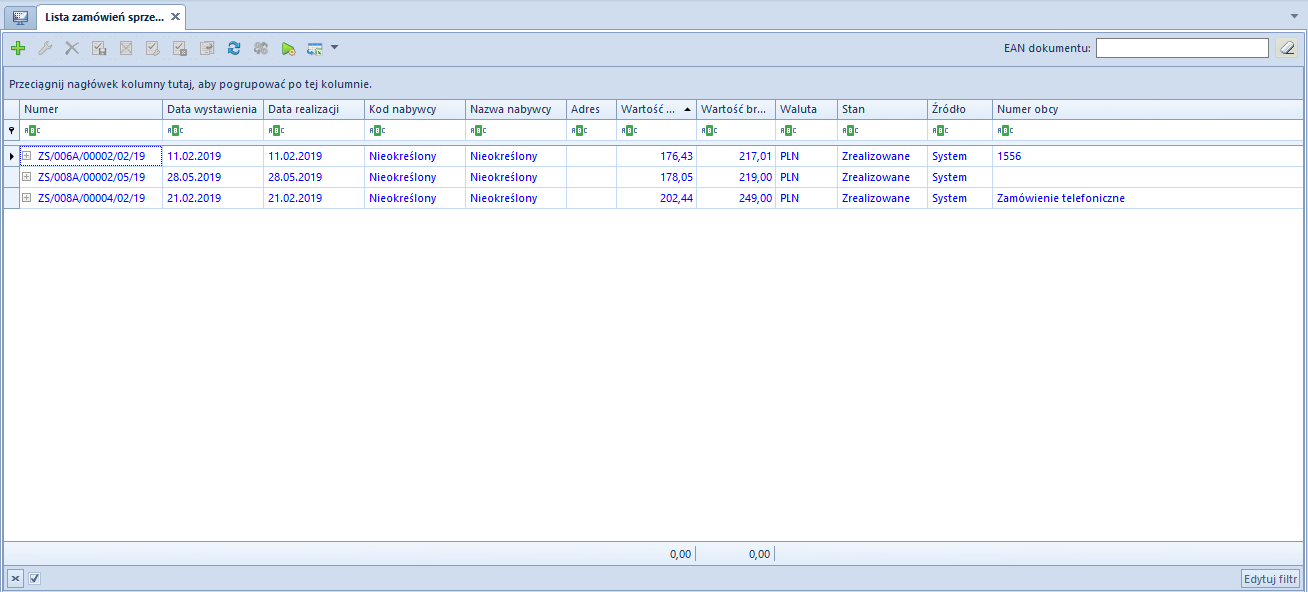Expand row ZS/008A/00004/02/19
Image resolution: width=1308 pixels, height=592 pixels.
point(27,198)
